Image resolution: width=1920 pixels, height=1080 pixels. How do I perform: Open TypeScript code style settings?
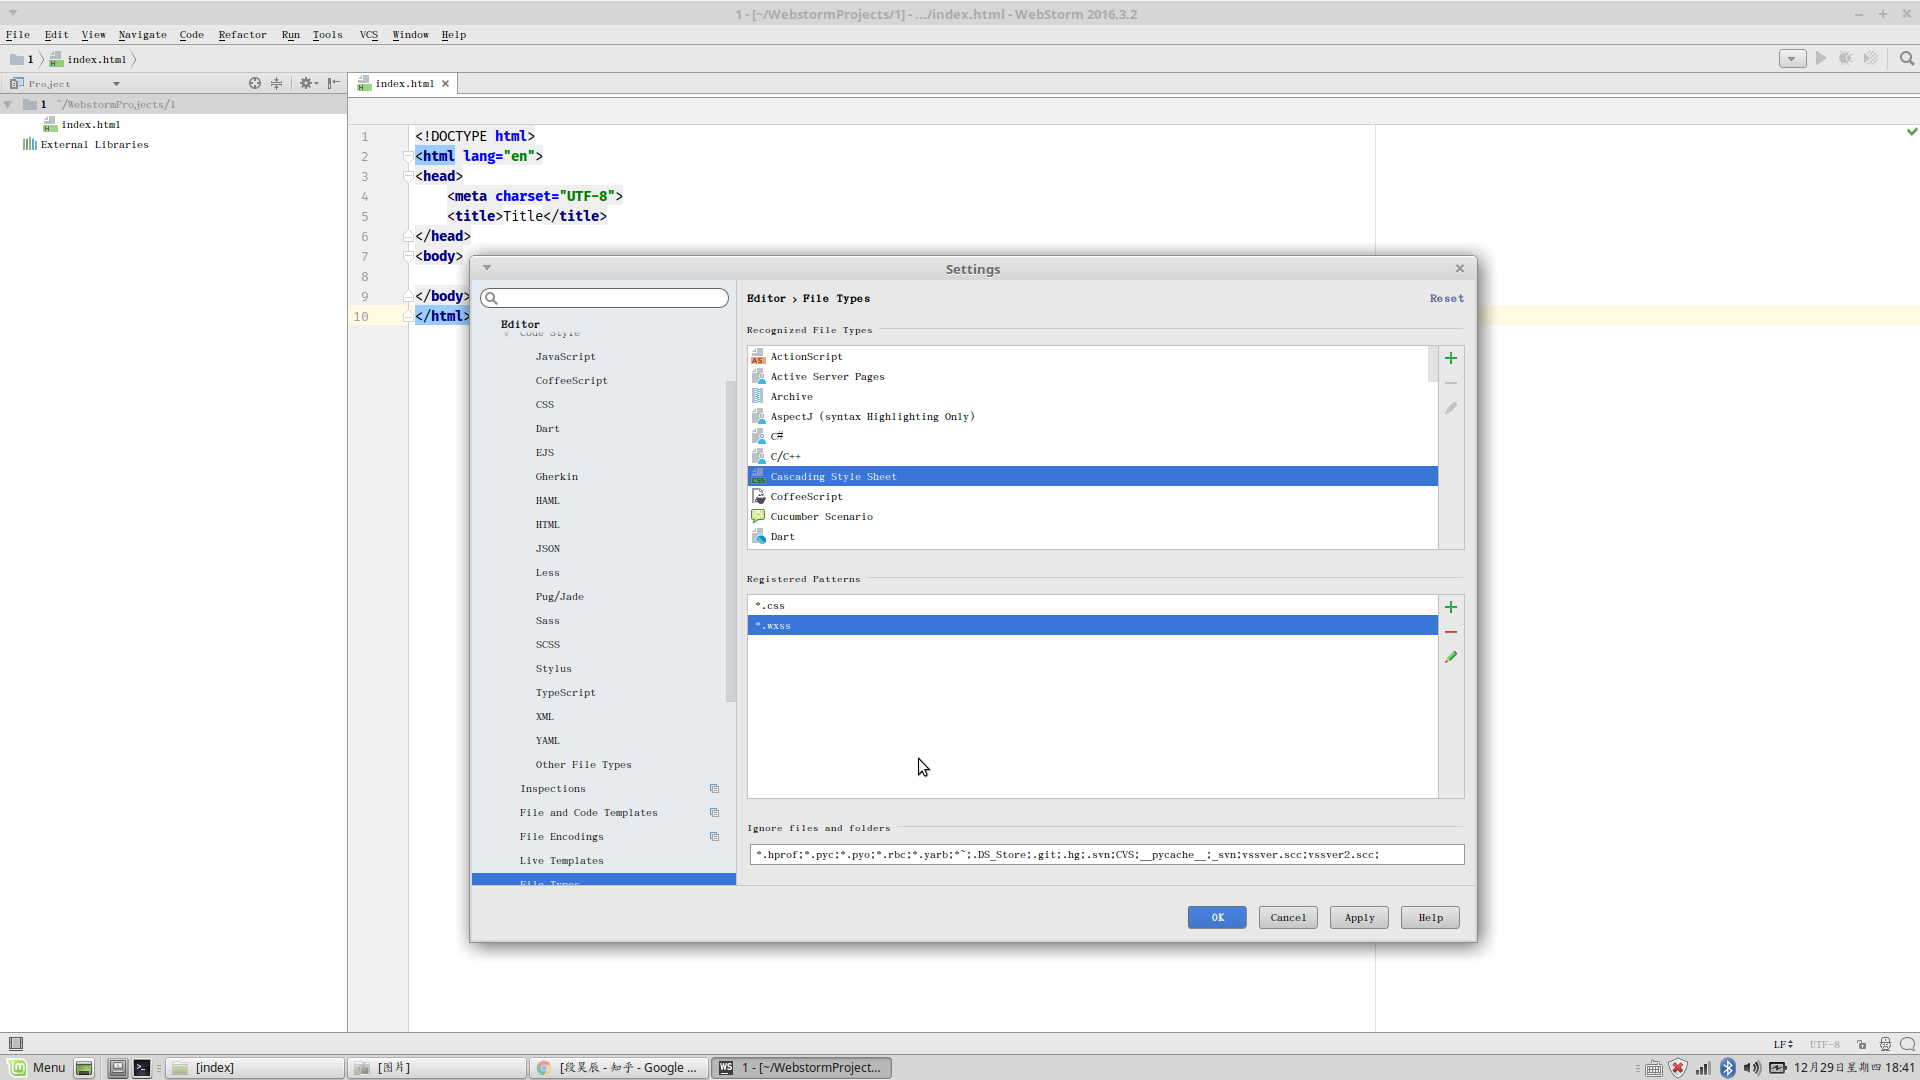click(565, 693)
